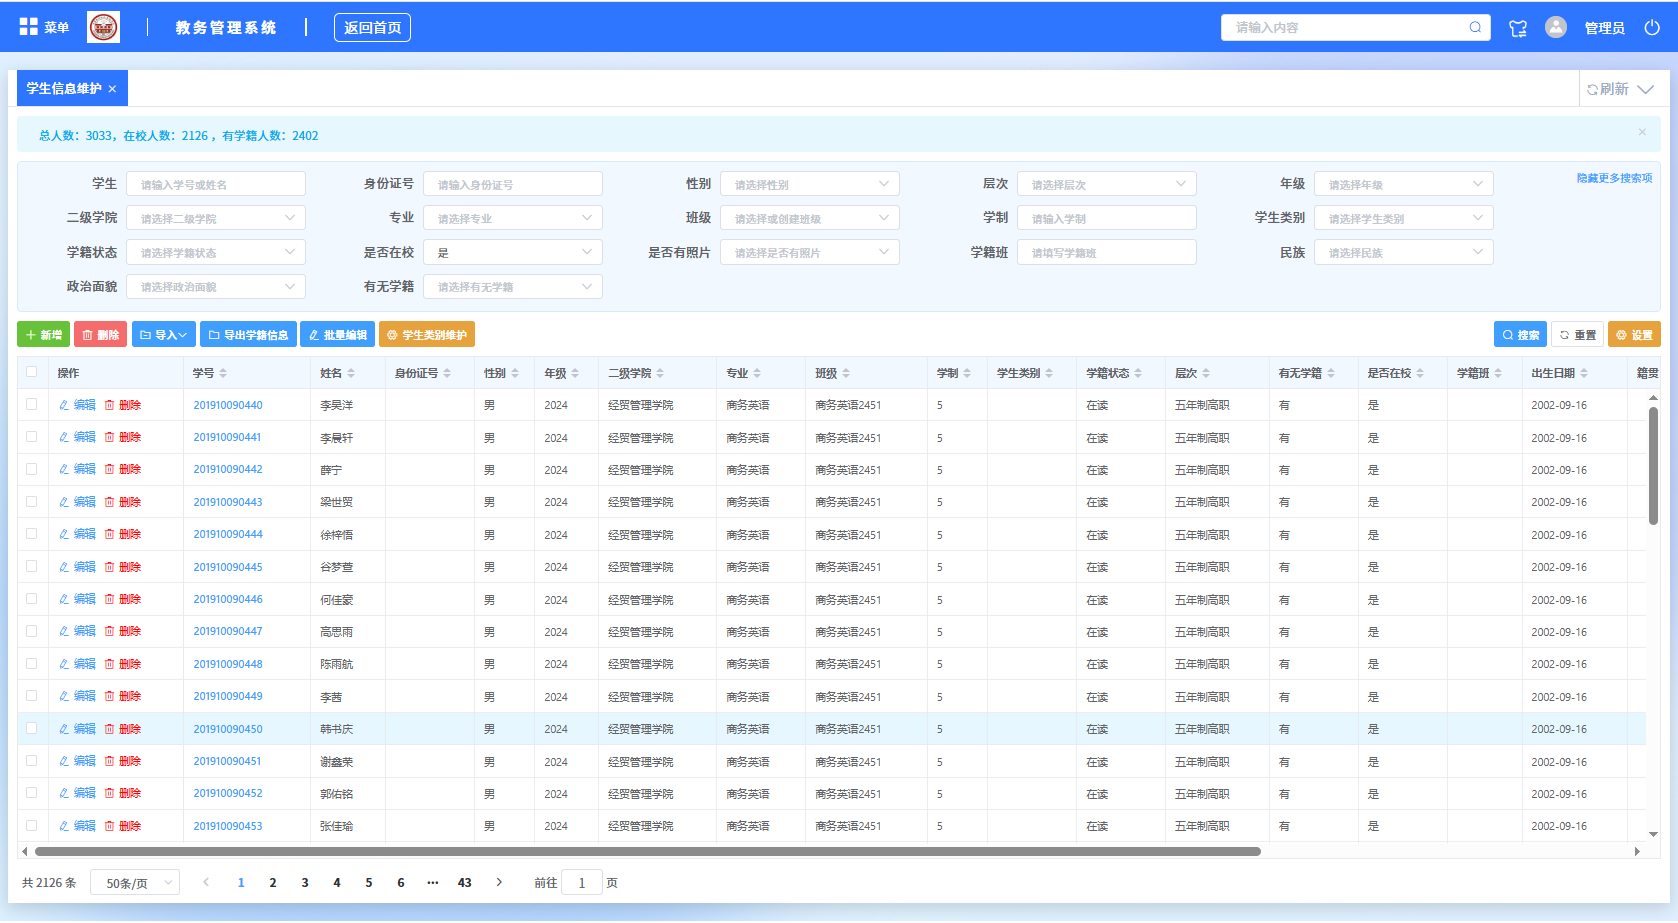
Task: Sort by 专业 column arrows
Action: pyautogui.click(x=757, y=373)
